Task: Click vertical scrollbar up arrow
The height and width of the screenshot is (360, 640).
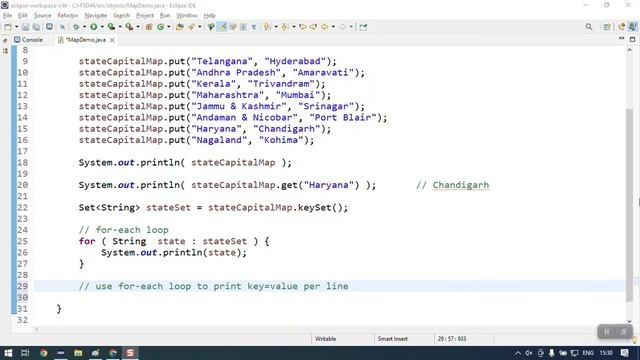Action: [629, 50]
